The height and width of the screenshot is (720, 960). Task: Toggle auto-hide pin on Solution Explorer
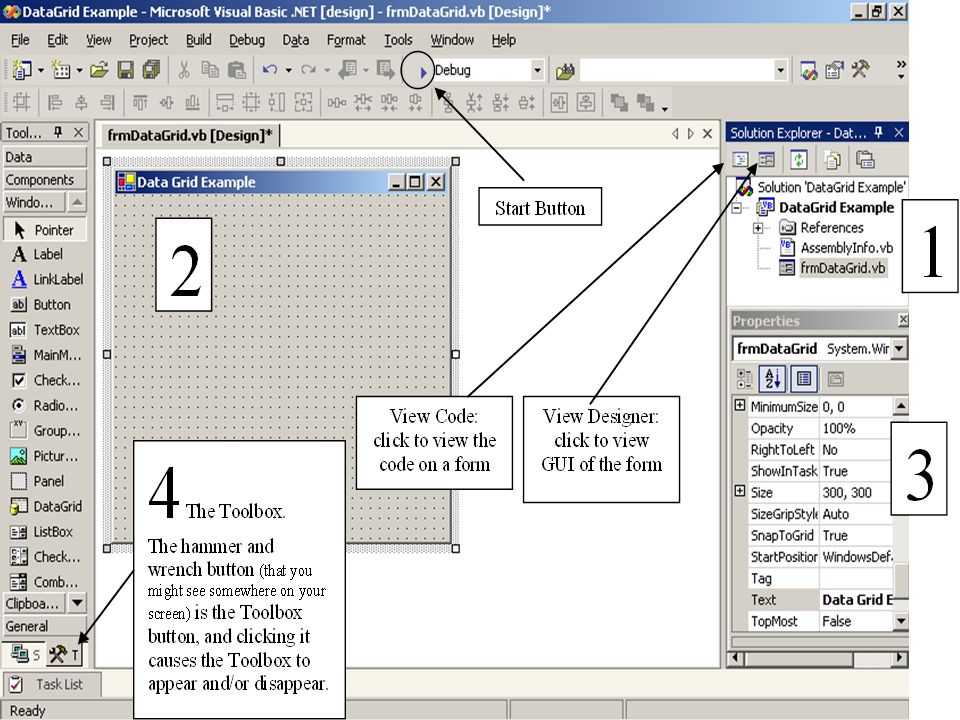tap(878, 132)
